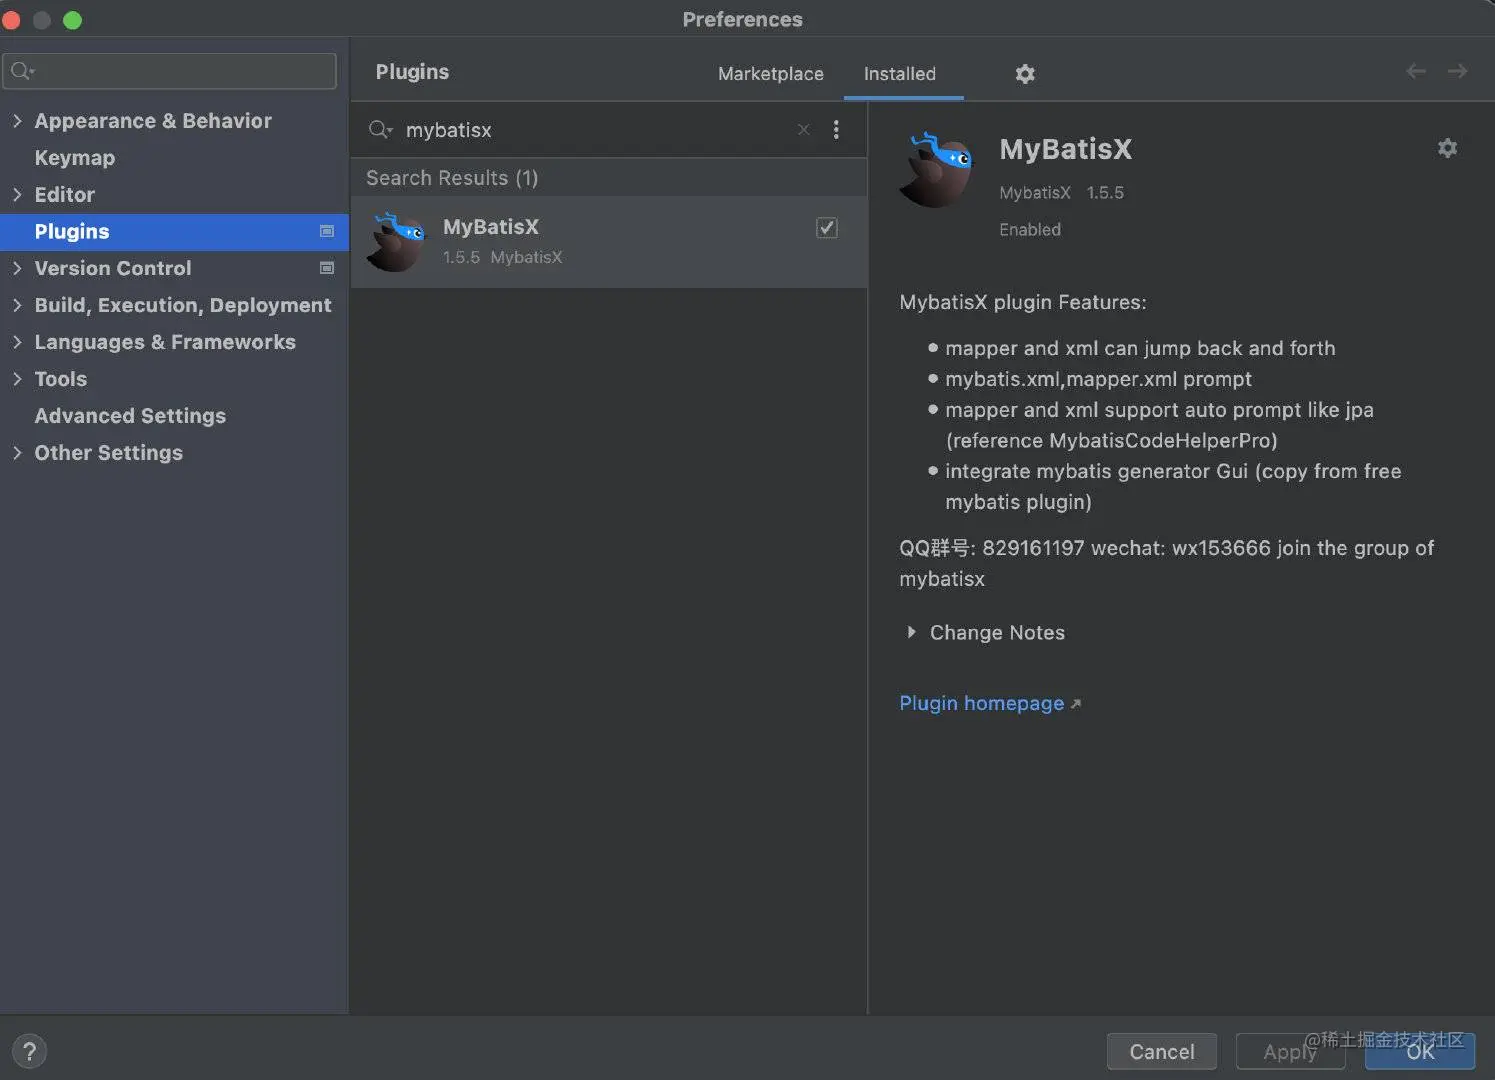This screenshot has height=1080, width=1495.
Task: Select the MyBatisX row name text
Action: pos(491,227)
